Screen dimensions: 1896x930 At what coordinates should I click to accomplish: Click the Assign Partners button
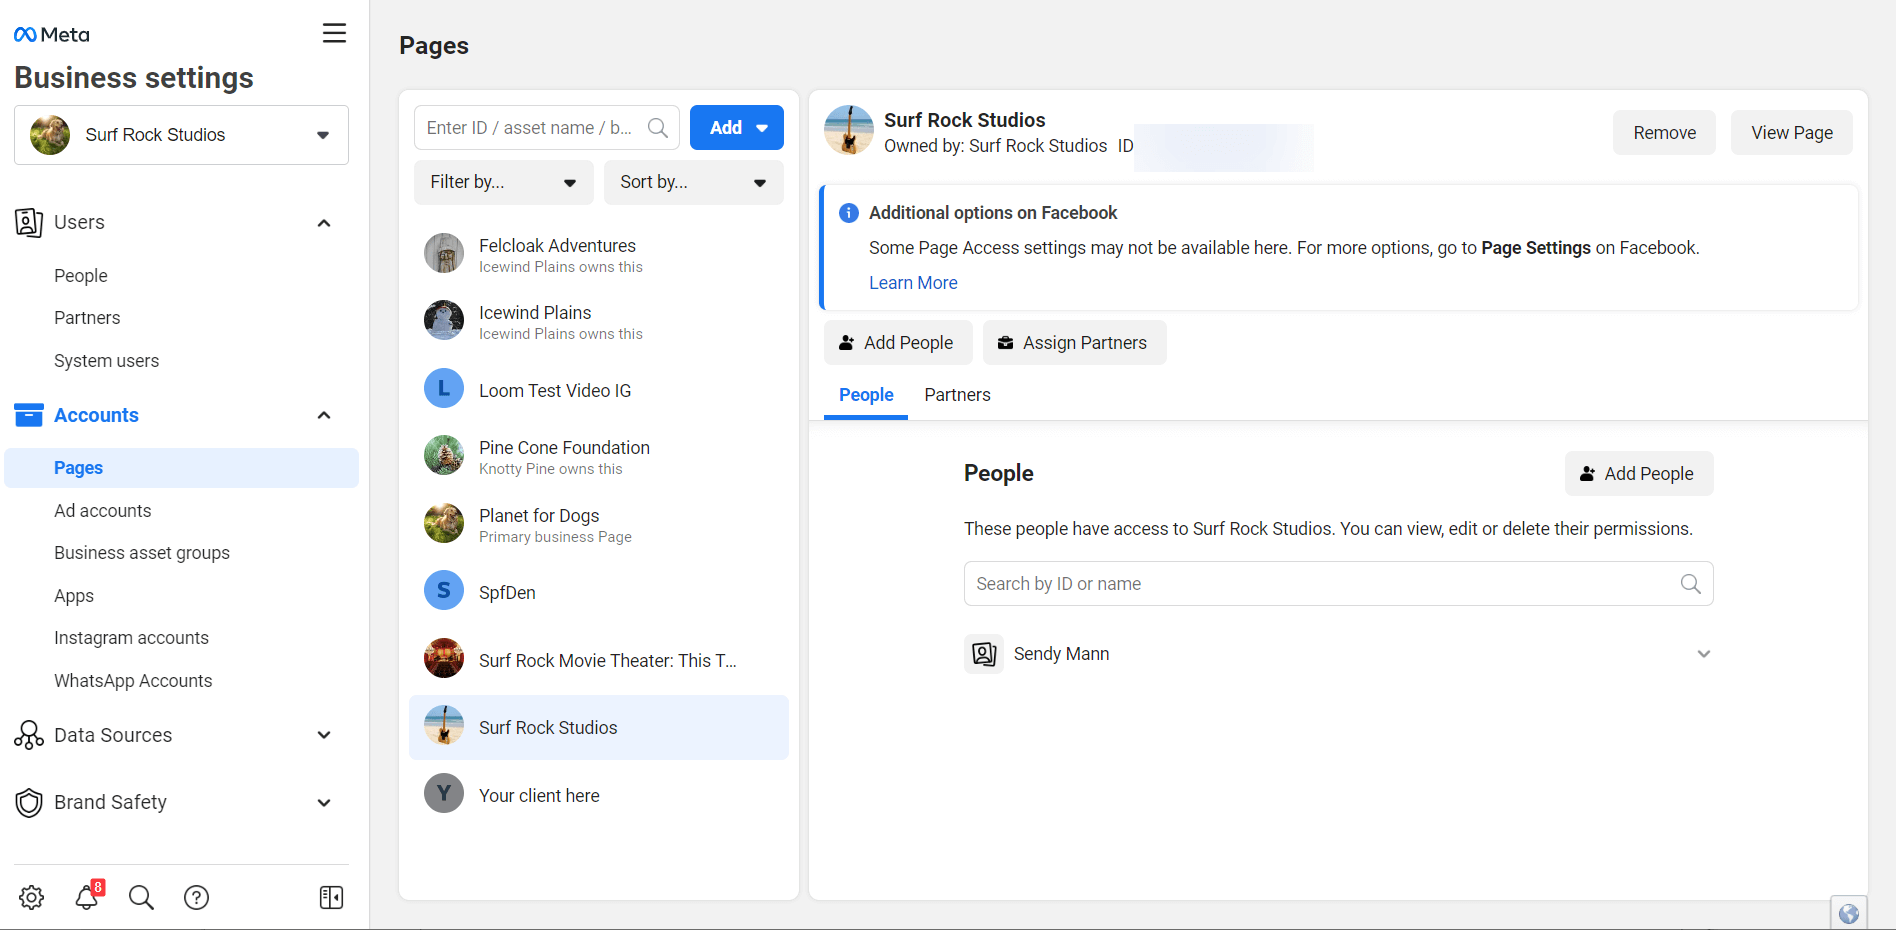click(x=1074, y=343)
